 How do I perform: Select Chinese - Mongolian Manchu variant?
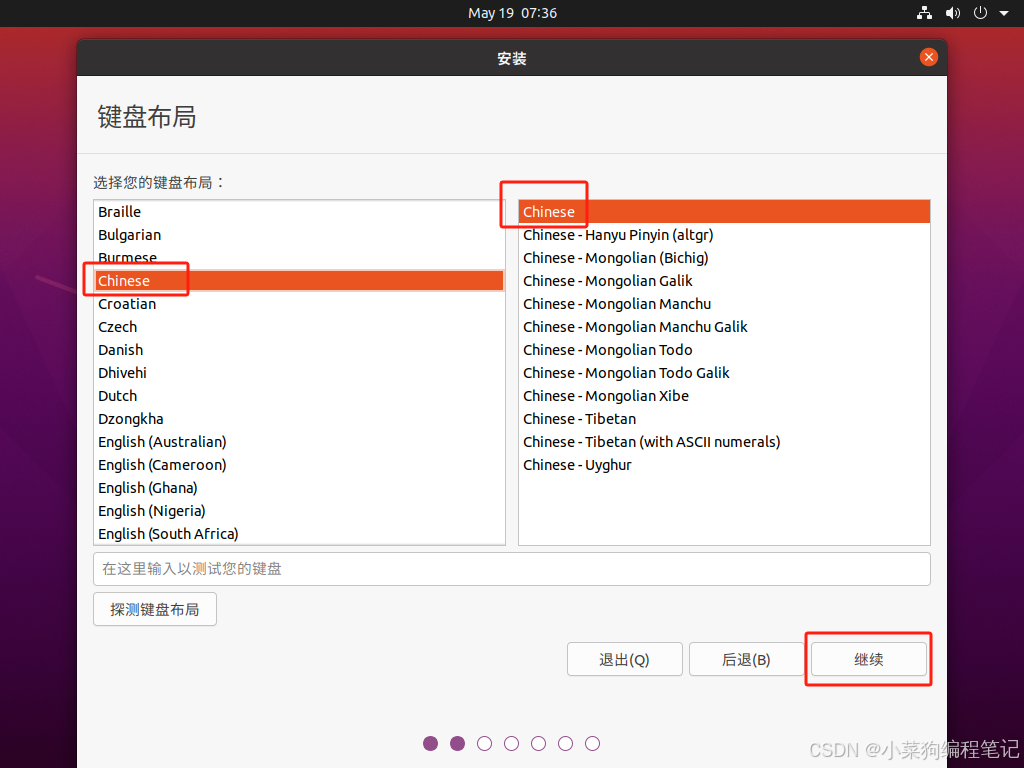tap(724, 304)
